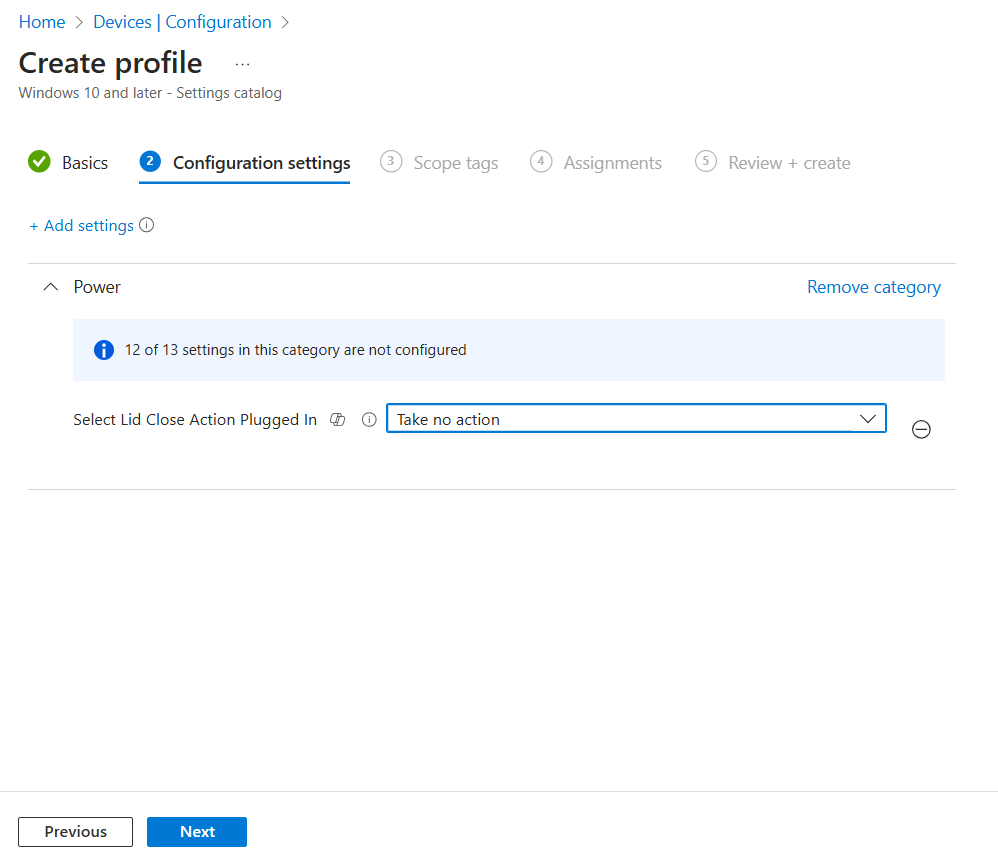Viewport: 998px width, 852px height.
Task: Click 'Select Lid Close Action Plugged In' label
Action: coord(195,420)
